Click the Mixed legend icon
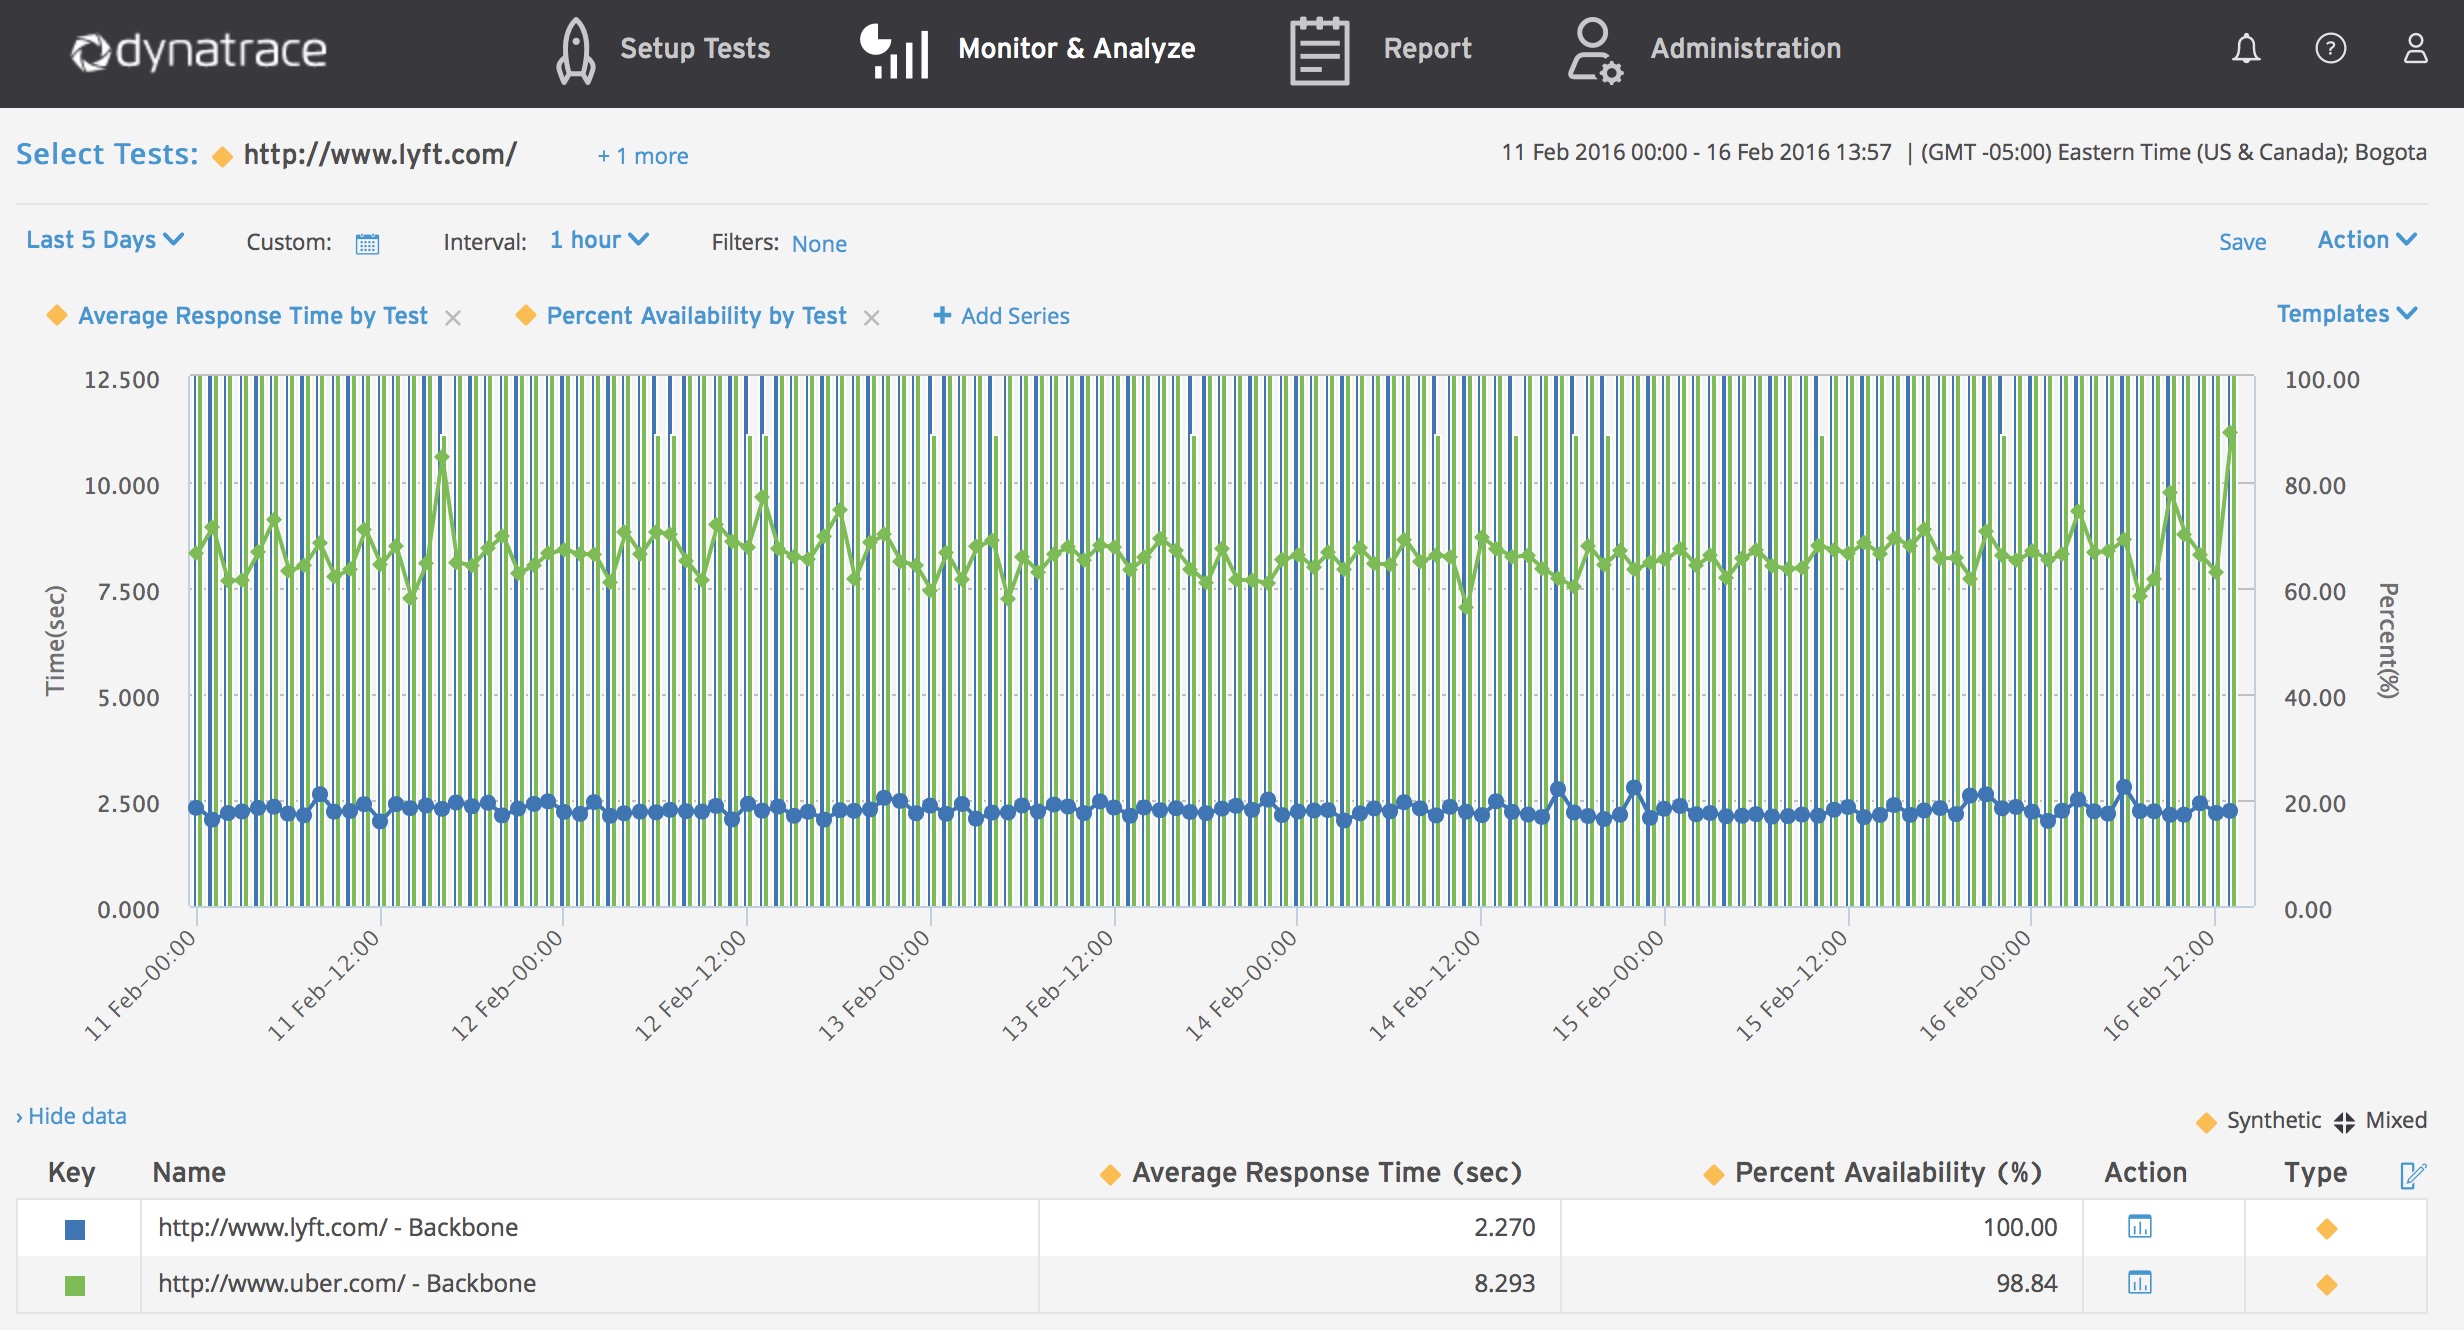This screenshot has width=2464, height=1330. 2344,1122
